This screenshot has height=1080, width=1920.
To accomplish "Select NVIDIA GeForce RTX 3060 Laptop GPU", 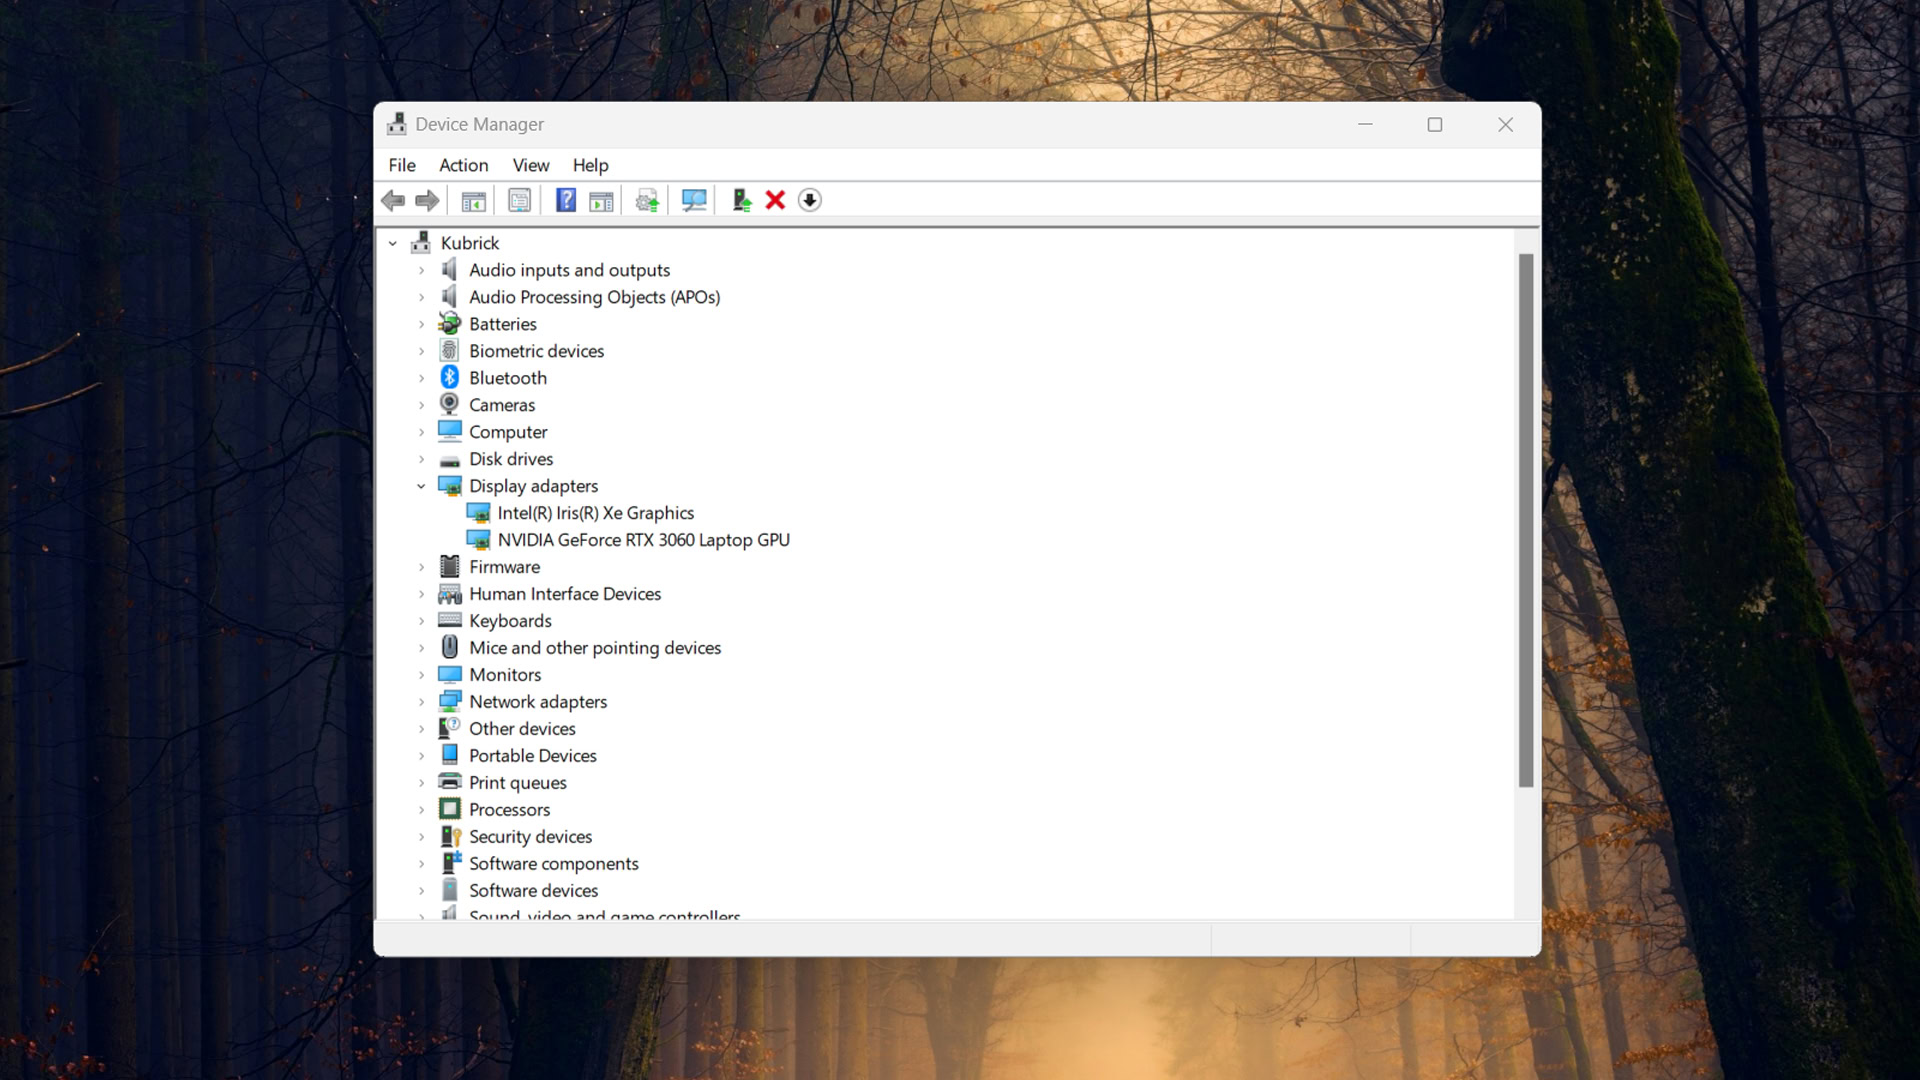I will coord(643,540).
